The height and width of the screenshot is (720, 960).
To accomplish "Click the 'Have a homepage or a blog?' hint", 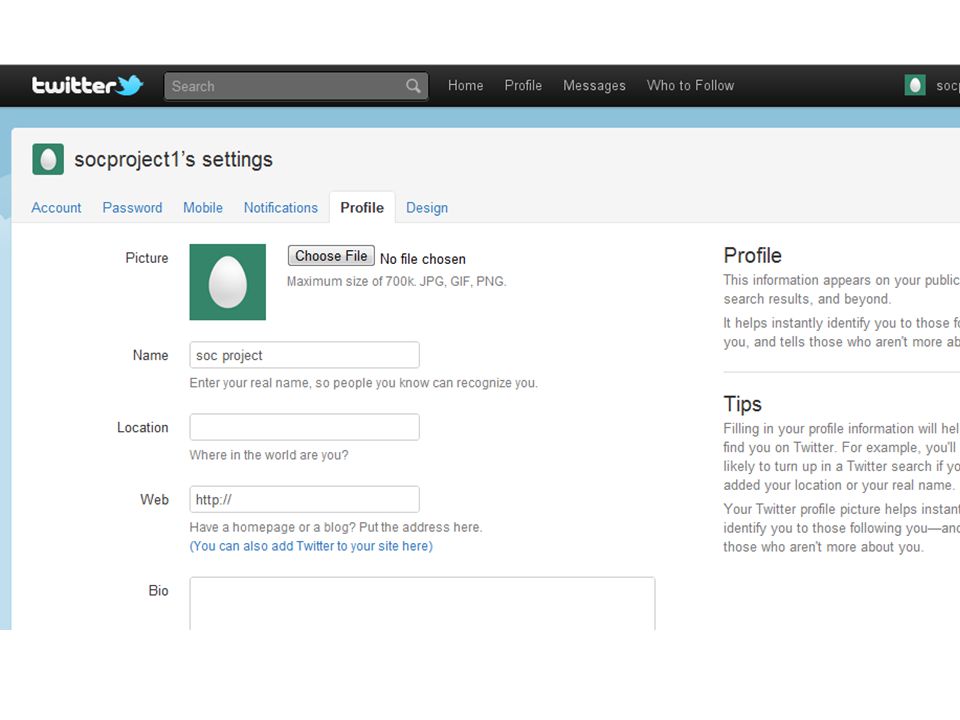I will 336,527.
